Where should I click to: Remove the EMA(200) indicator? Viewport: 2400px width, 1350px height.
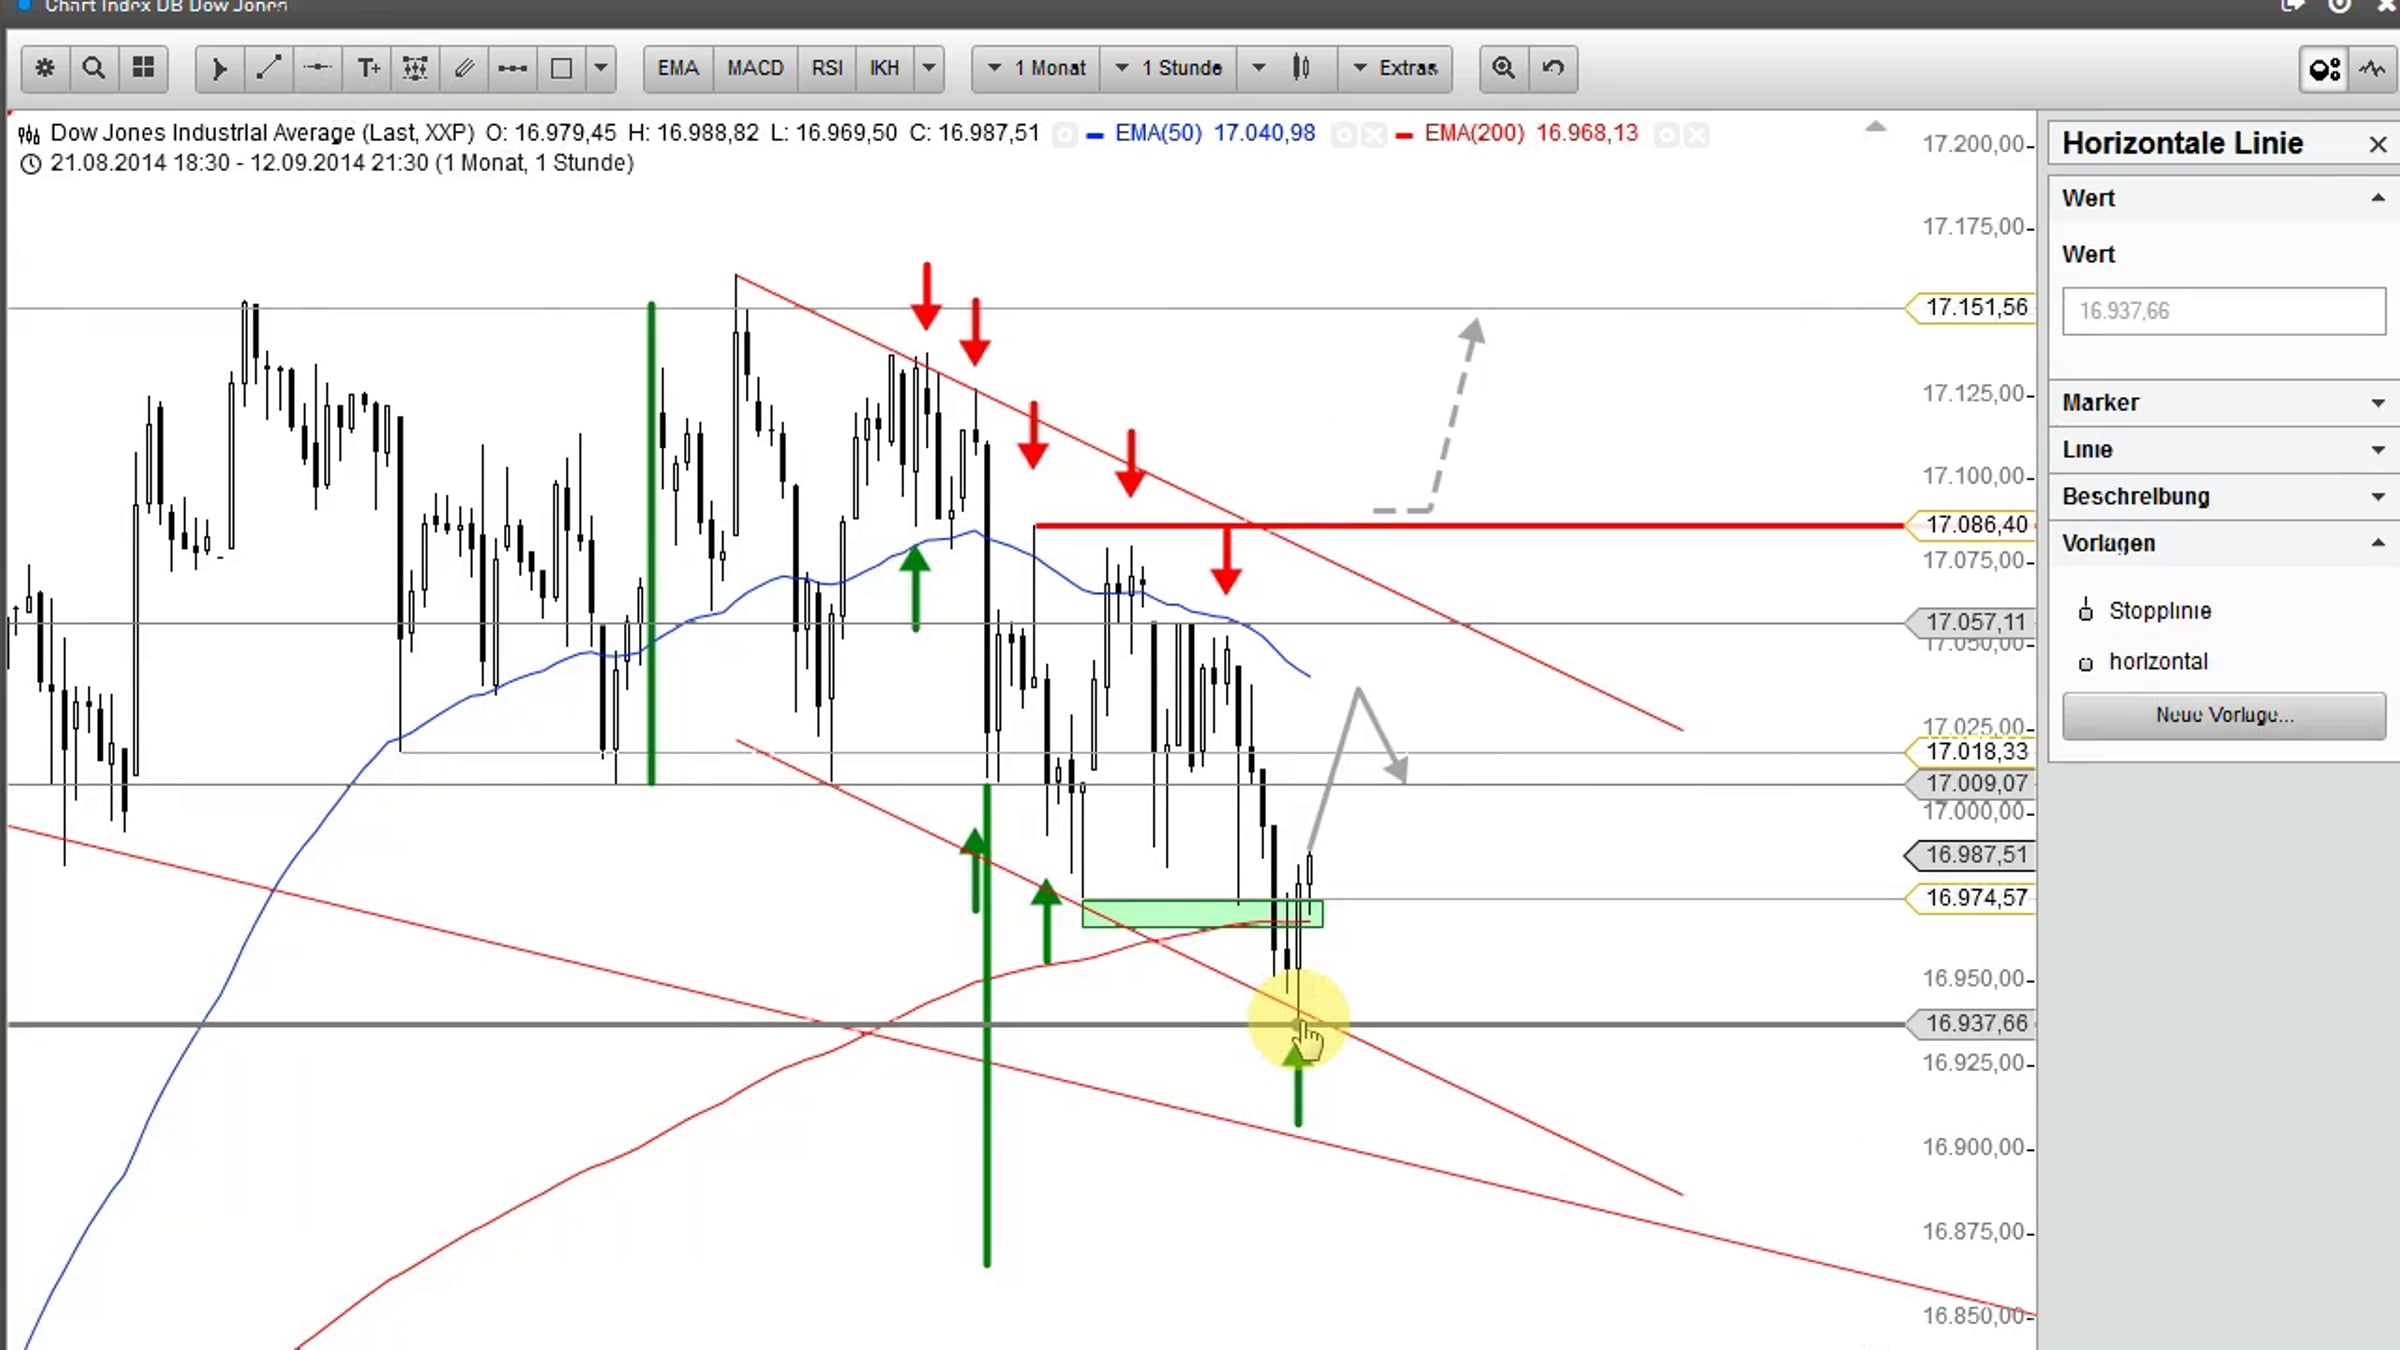(x=1697, y=134)
